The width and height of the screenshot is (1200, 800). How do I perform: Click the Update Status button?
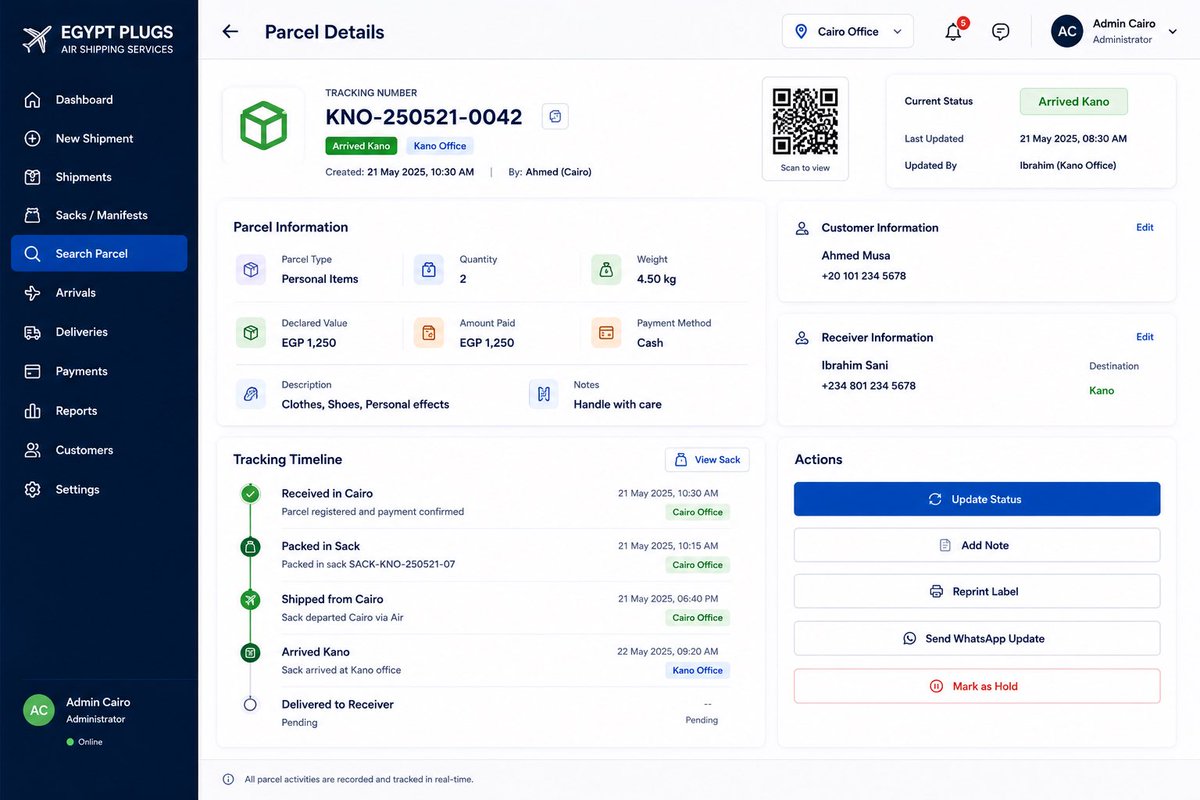coord(977,499)
